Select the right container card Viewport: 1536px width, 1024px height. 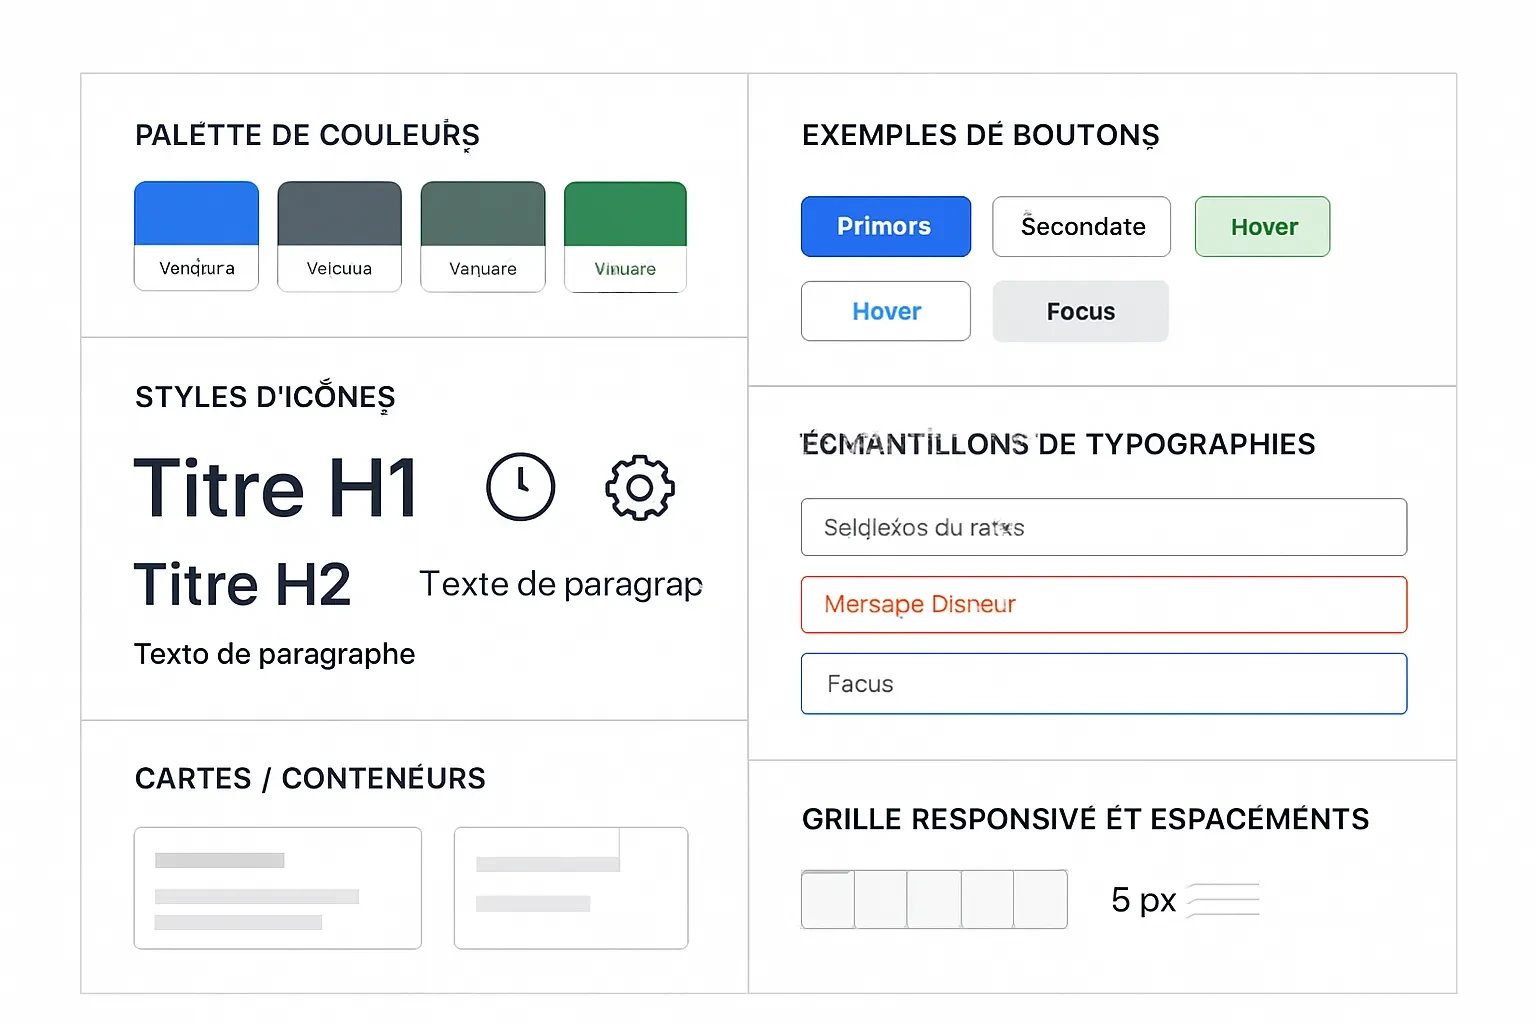570,887
